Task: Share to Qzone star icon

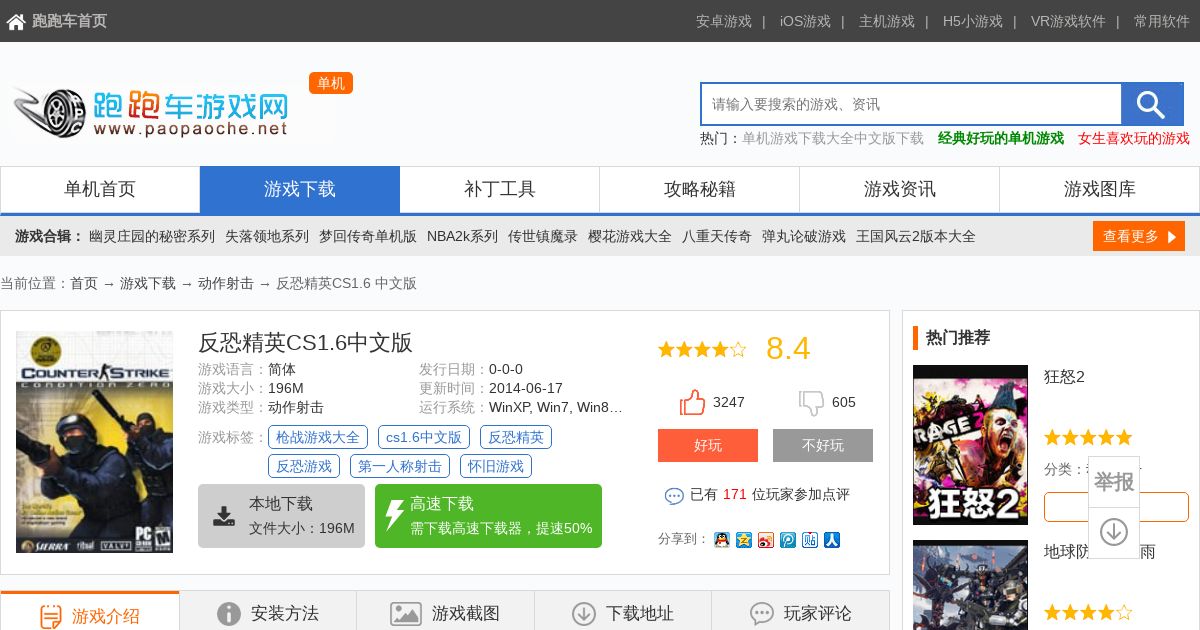Action: (743, 540)
